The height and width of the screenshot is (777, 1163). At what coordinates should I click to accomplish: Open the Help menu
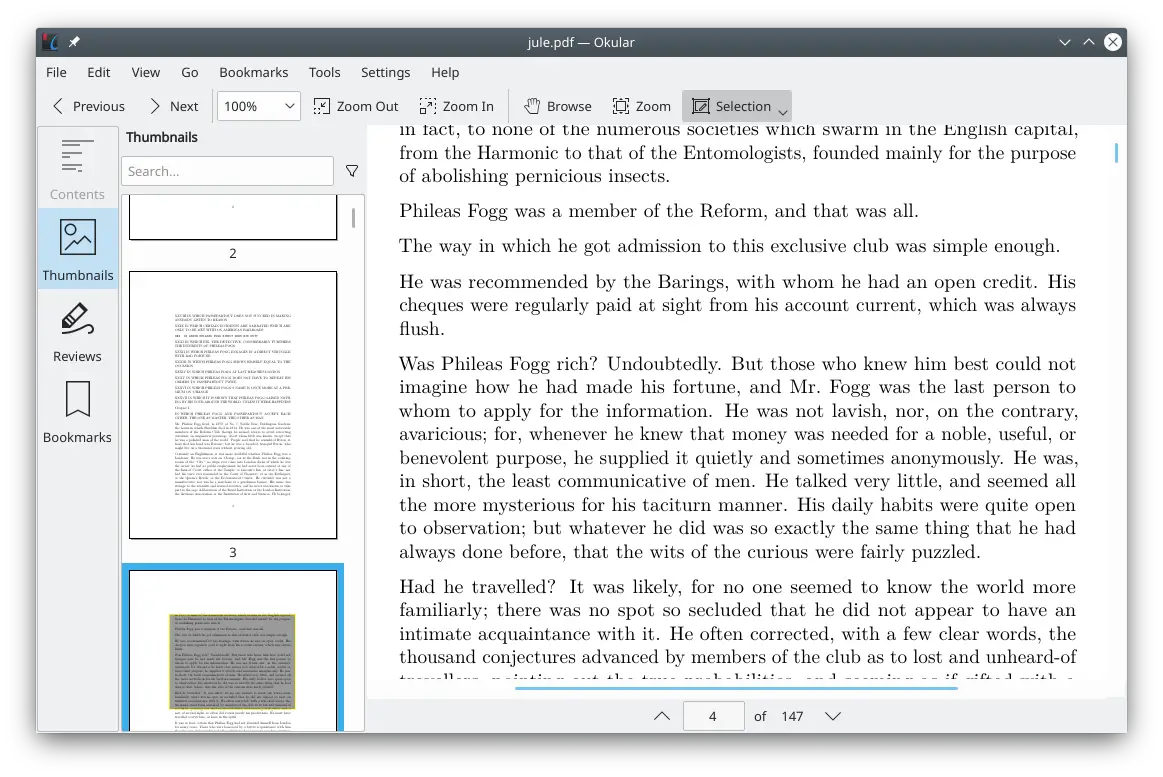(x=445, y=72)
